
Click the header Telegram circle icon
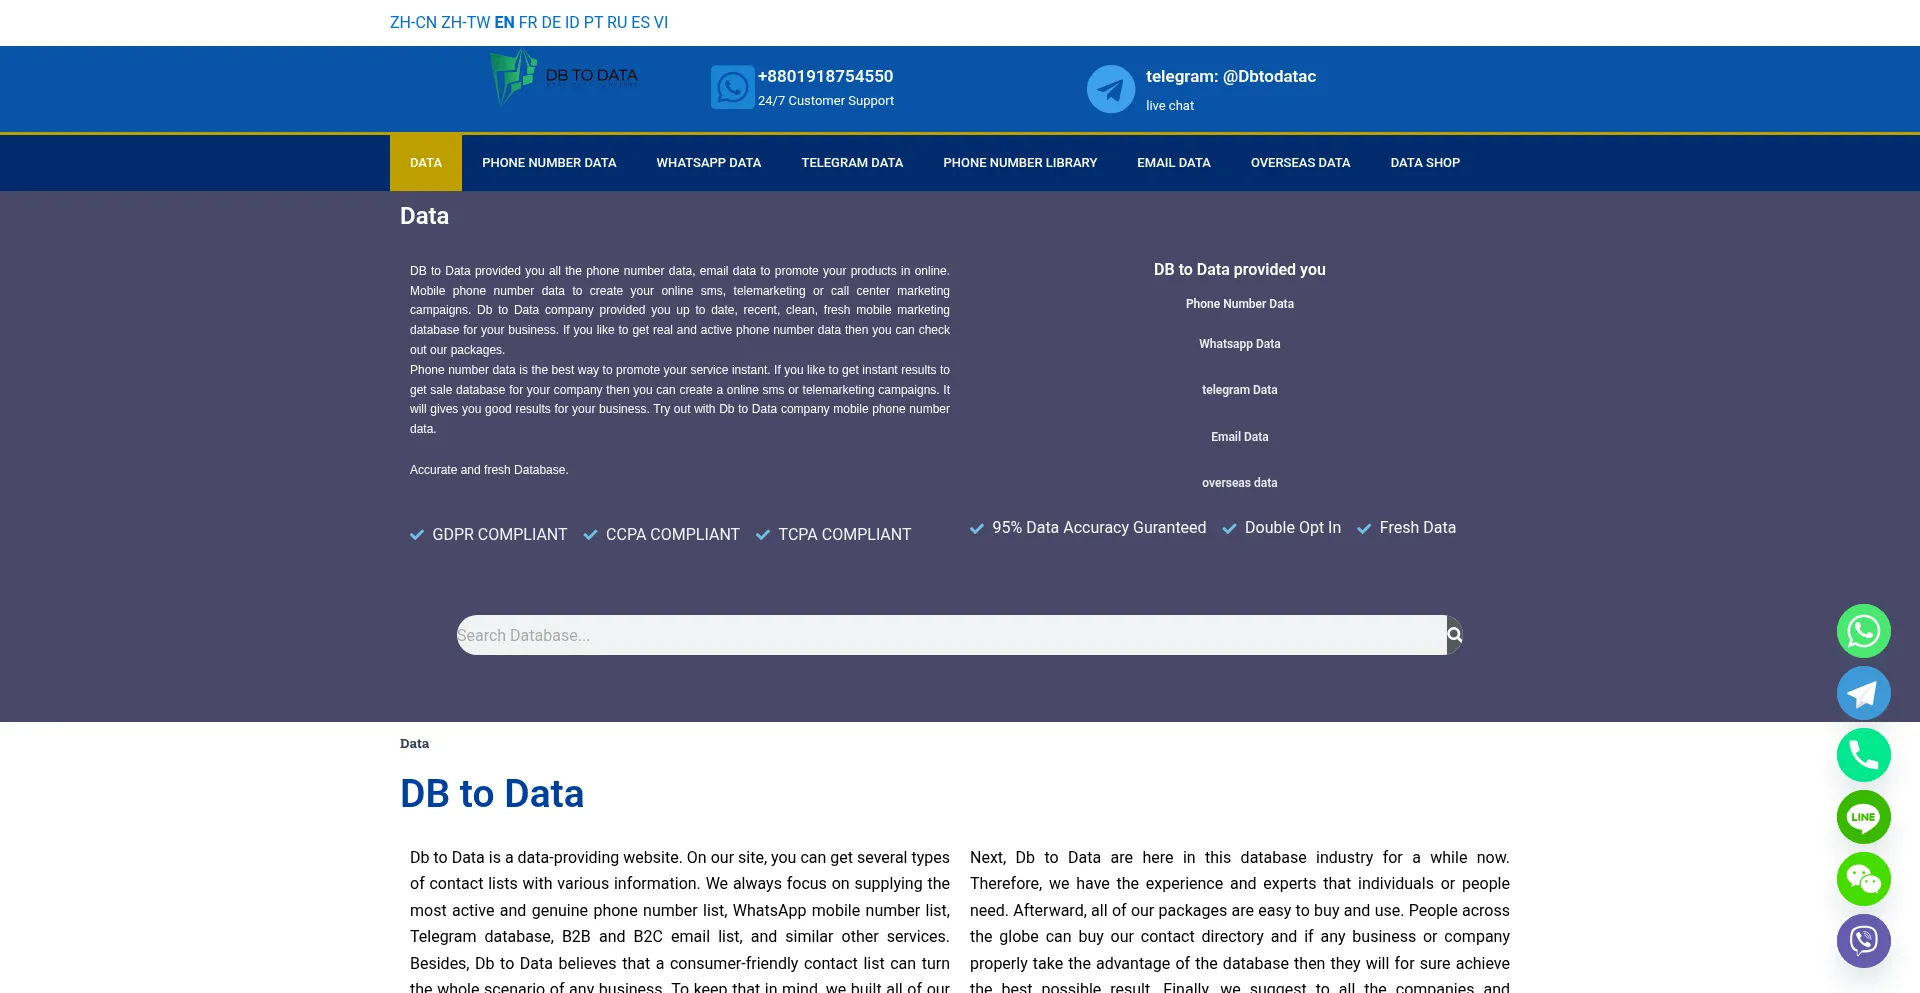point(1110,90)
